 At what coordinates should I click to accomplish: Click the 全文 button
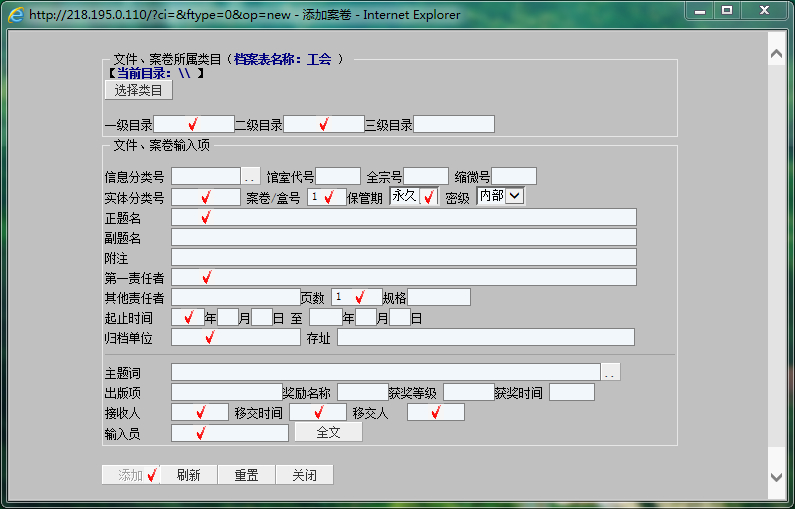tap(328, 432)
